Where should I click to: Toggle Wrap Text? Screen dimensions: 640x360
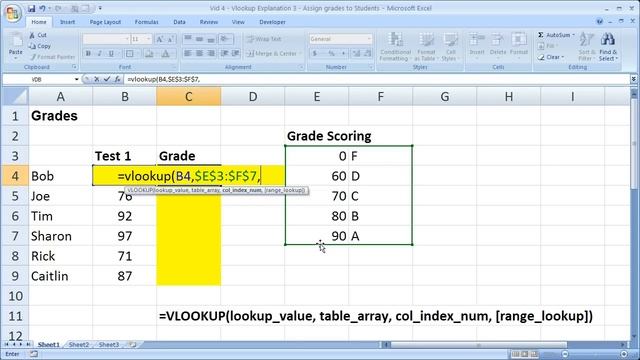tap(264, 39)
